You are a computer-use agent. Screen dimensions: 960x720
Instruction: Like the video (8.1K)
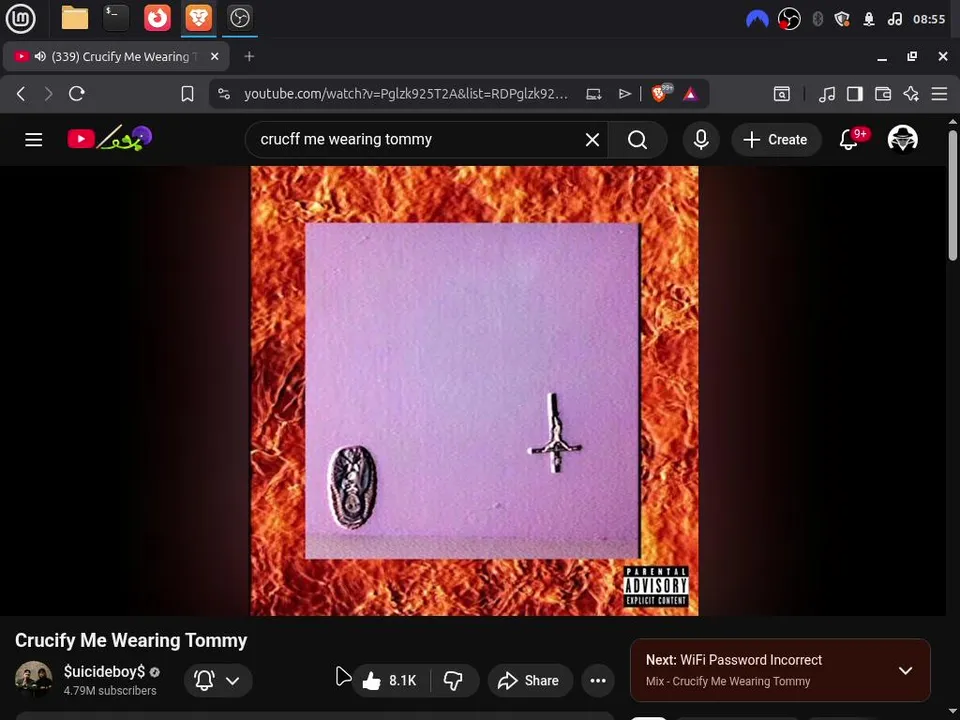pyautogui.click(x=390, y=680)
